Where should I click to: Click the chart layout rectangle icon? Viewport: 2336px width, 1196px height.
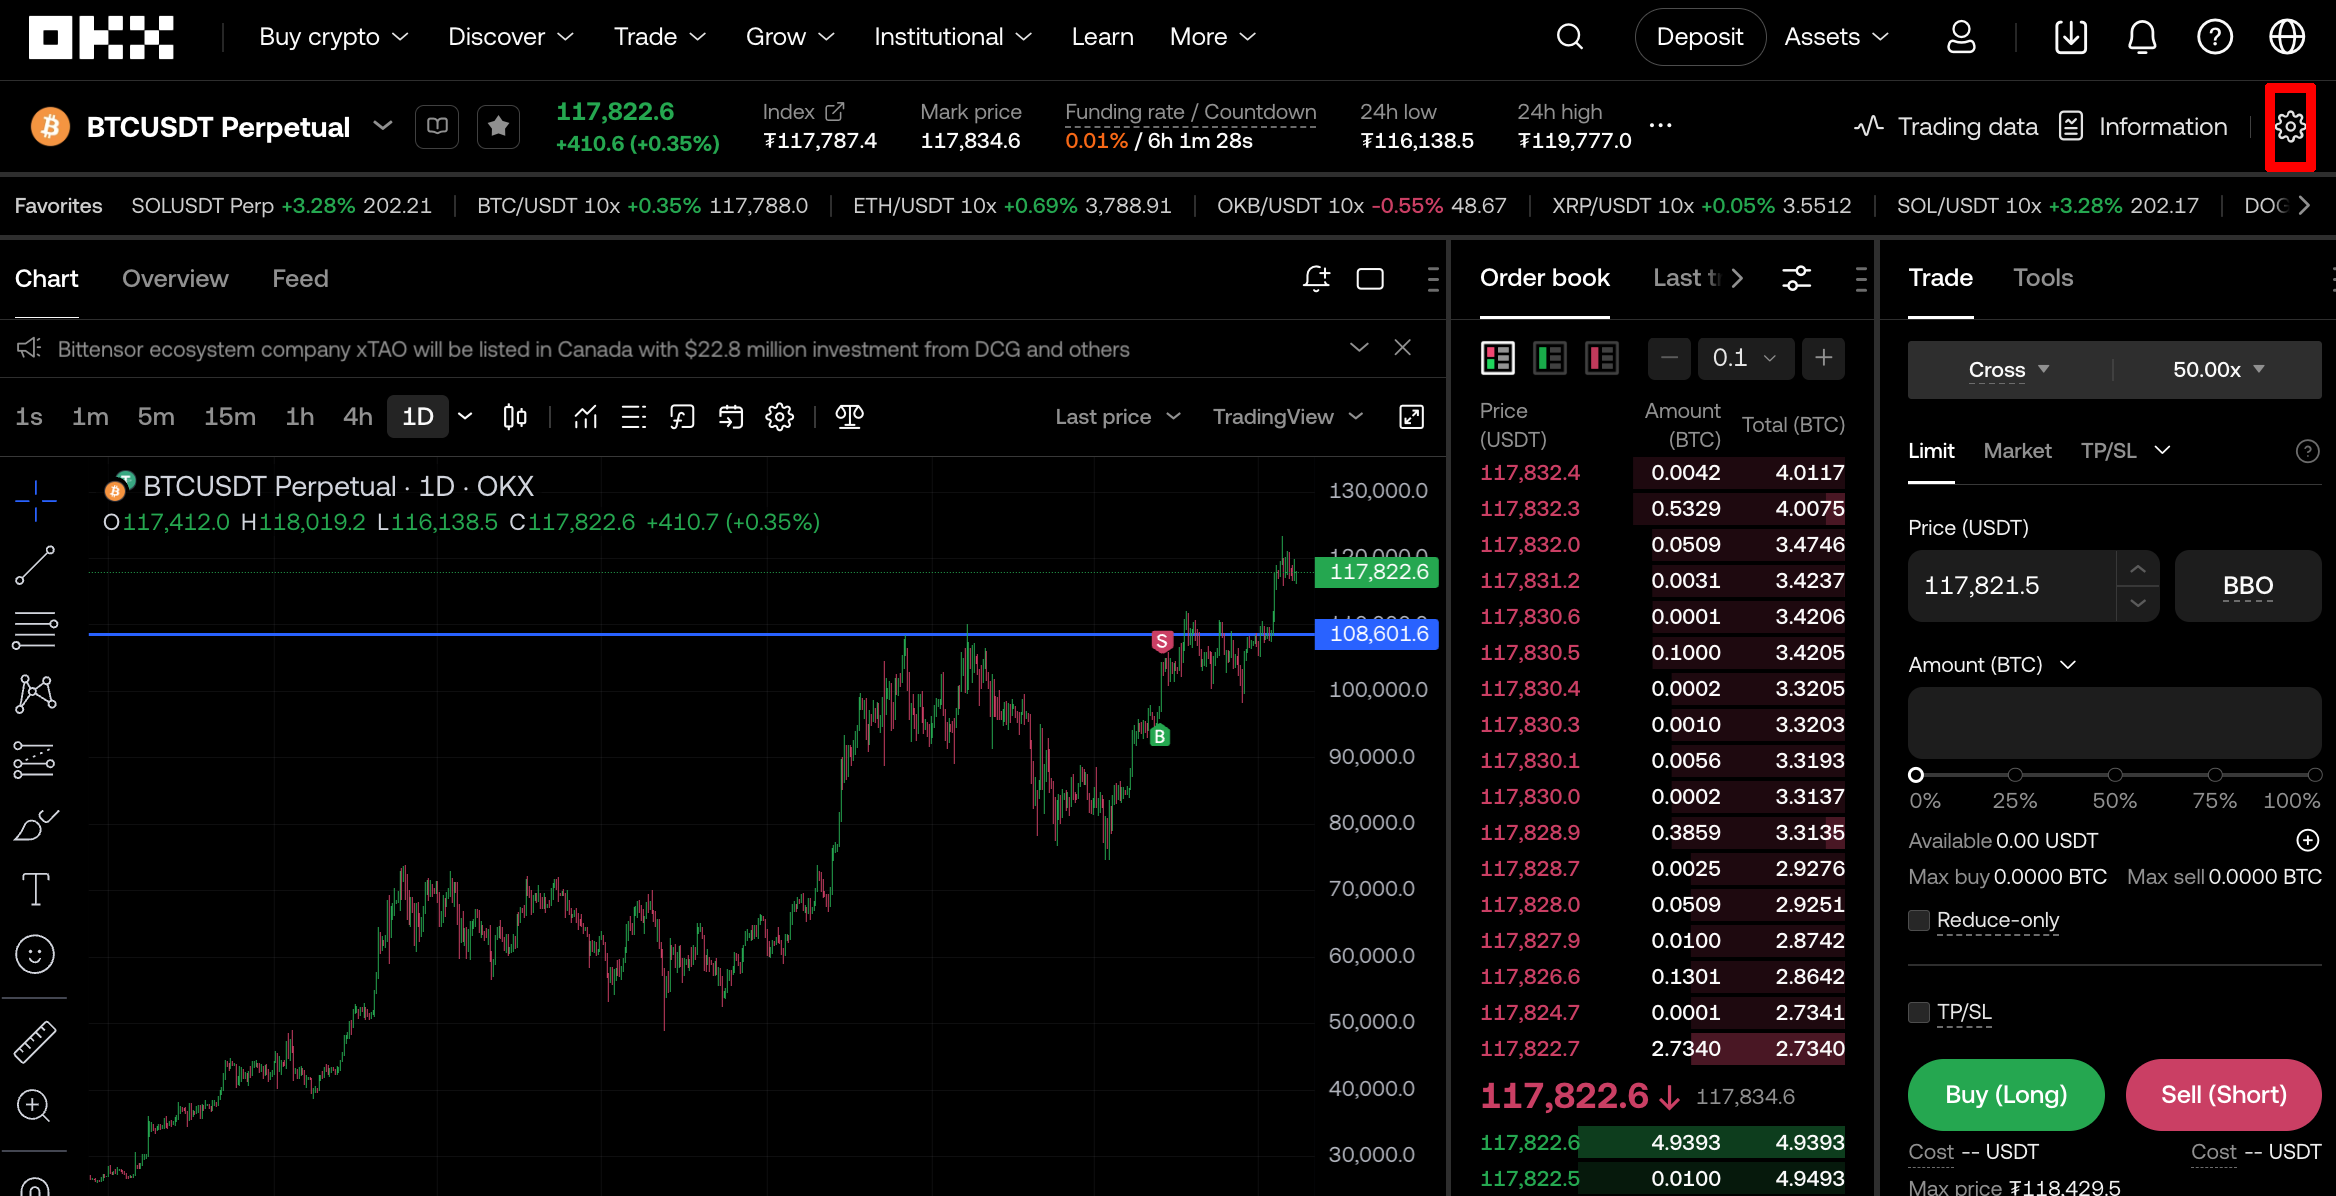1370,279
